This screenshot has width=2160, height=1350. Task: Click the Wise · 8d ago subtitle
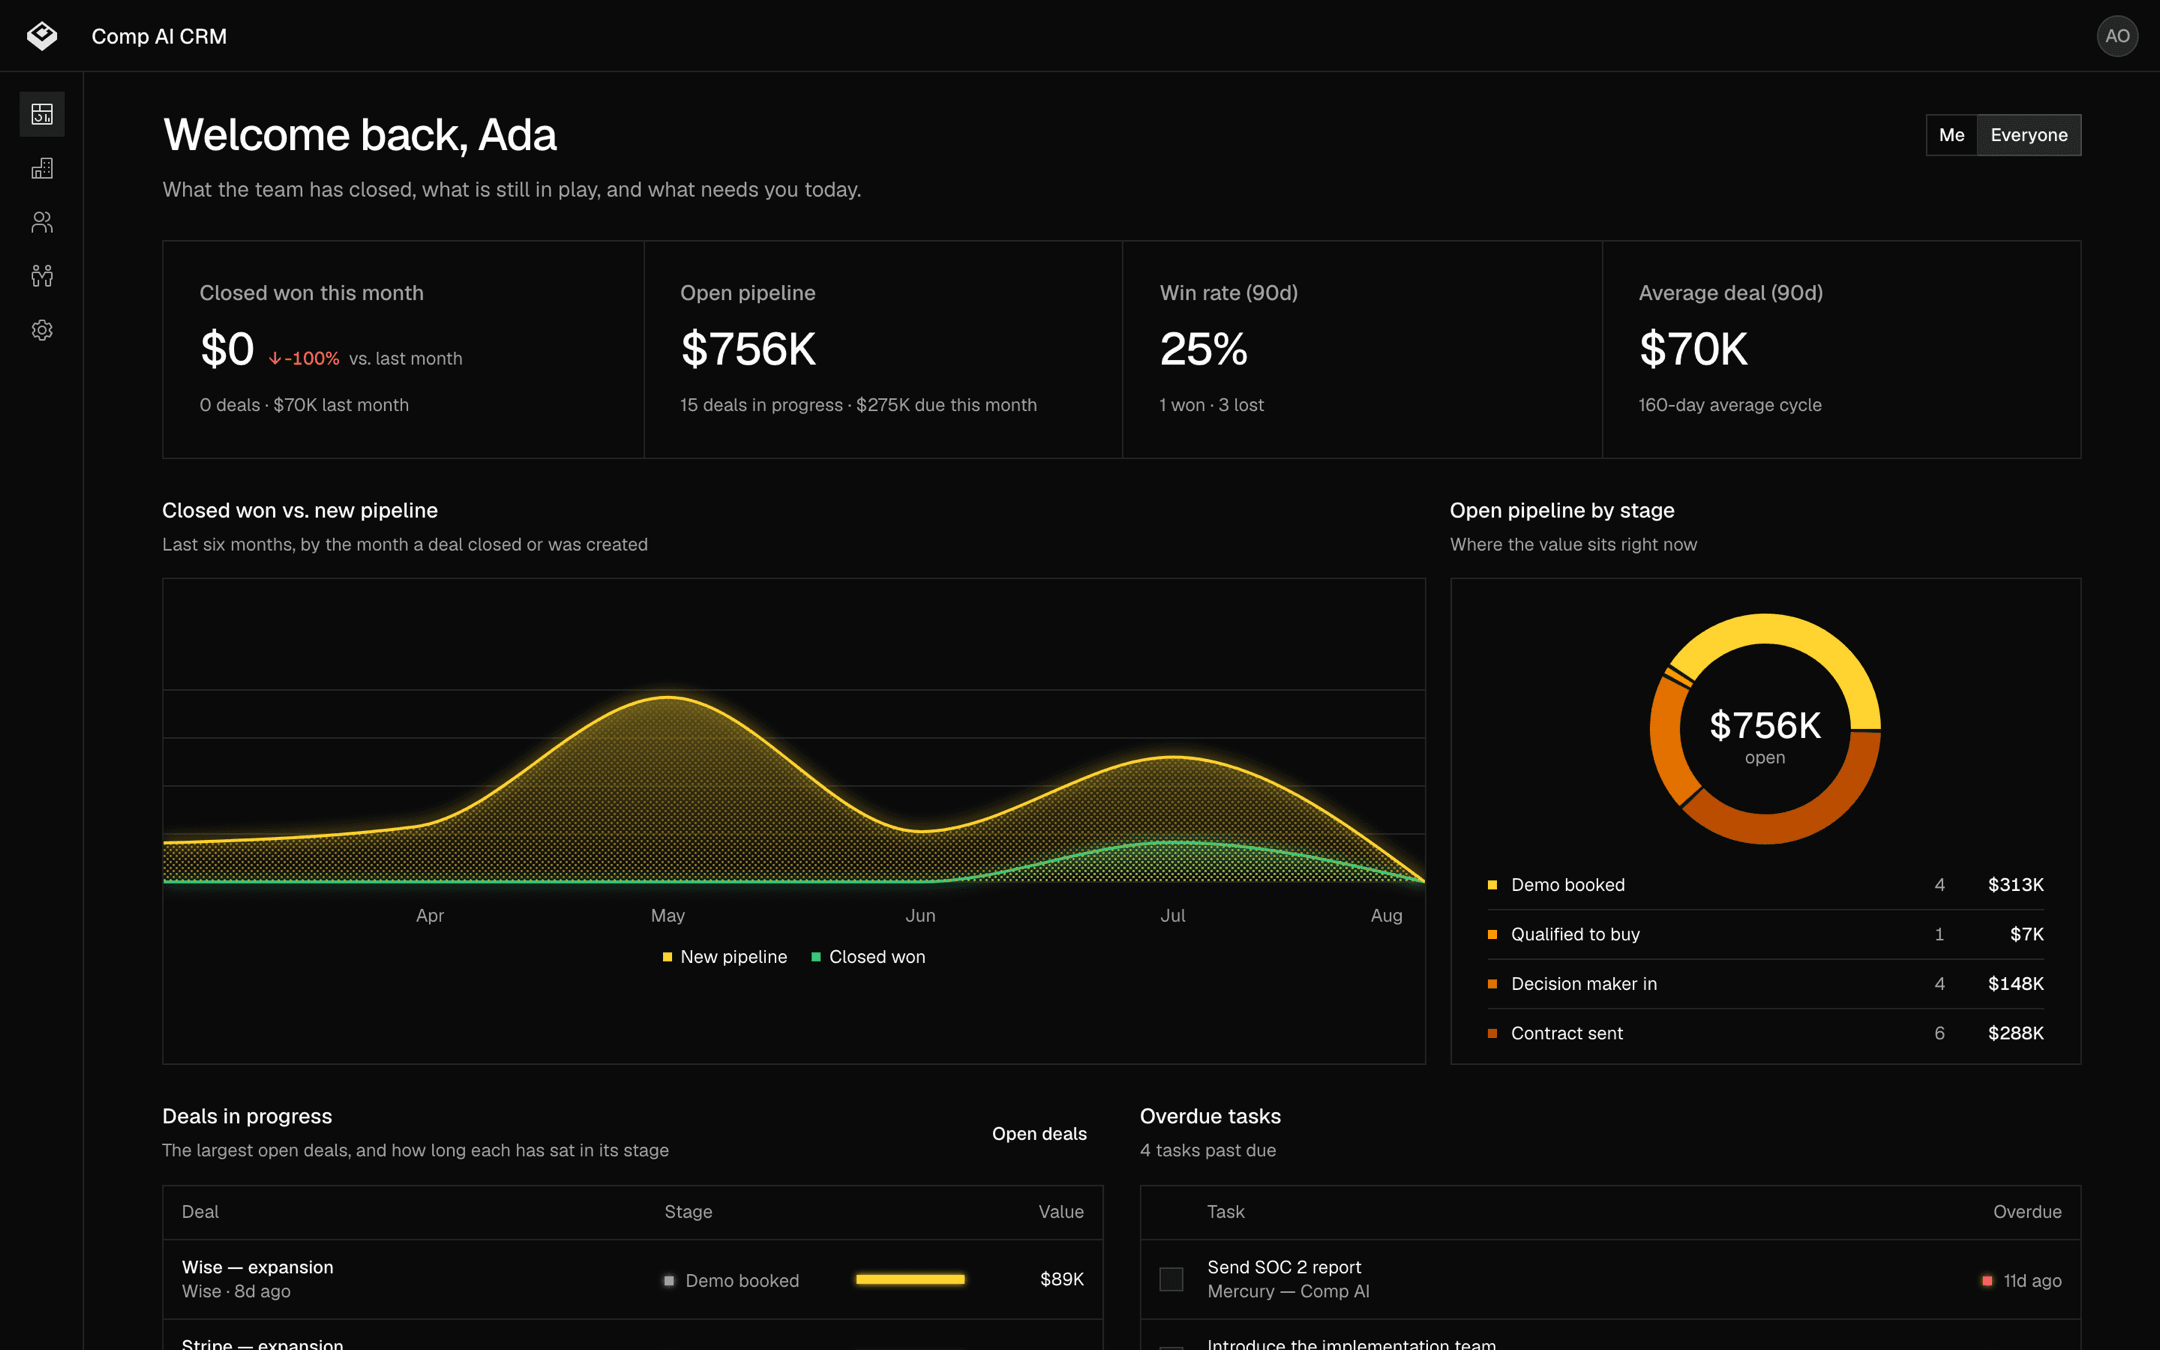236,1291
